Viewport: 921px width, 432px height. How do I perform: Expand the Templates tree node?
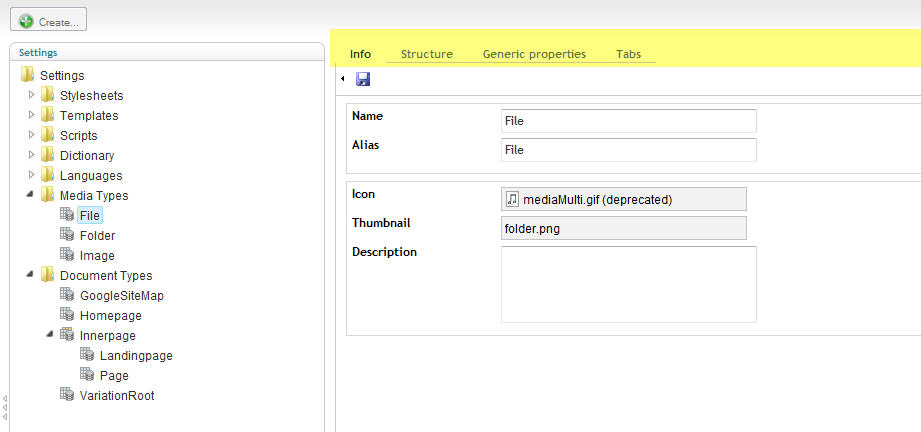tap(32, 115)
